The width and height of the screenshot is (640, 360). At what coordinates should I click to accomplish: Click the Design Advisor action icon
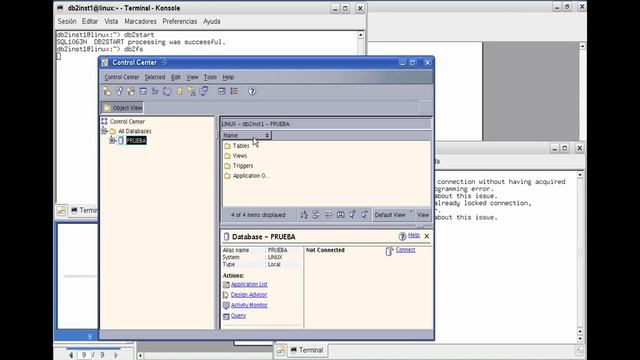tap(226, 295)
